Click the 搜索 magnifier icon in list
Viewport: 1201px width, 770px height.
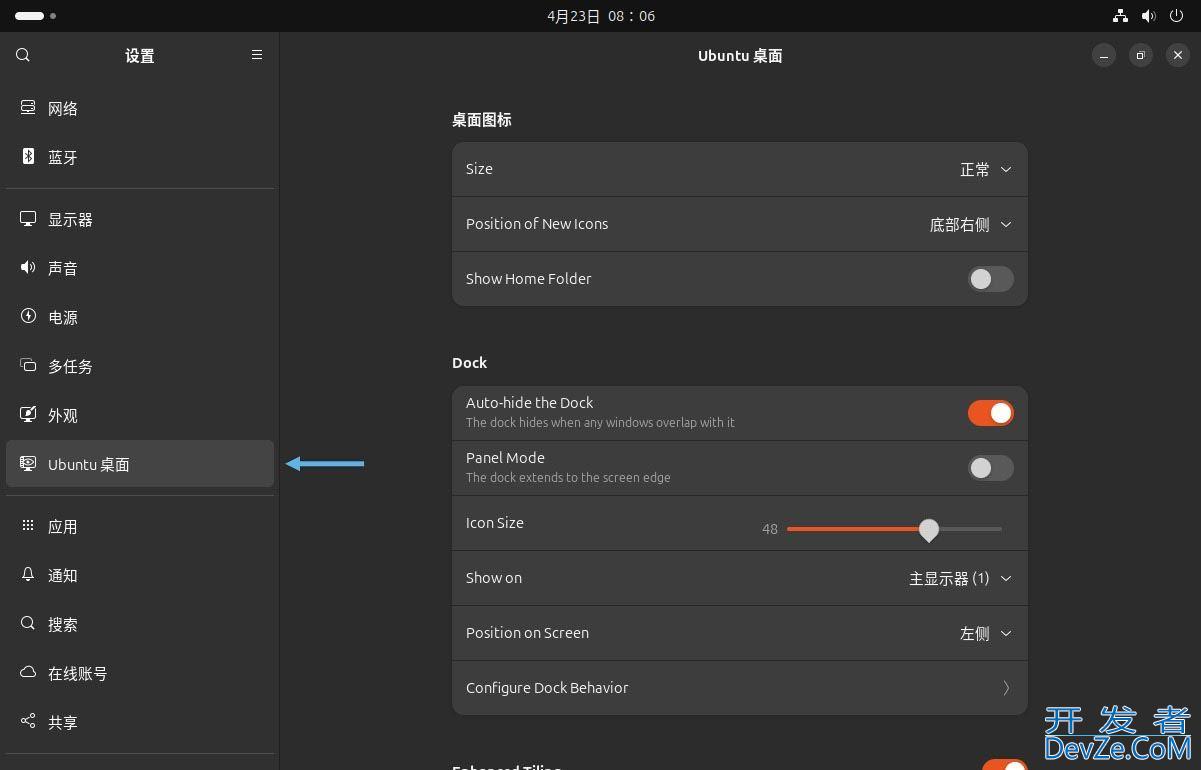pyautogui.click(x=28, y=624)
